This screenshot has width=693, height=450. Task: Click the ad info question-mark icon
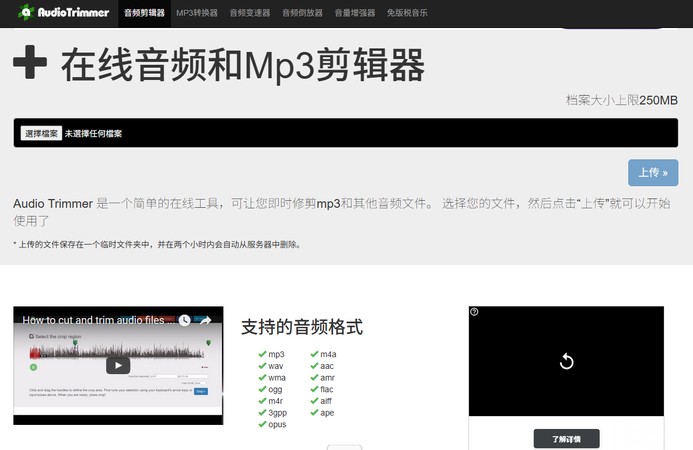(474, 312)
